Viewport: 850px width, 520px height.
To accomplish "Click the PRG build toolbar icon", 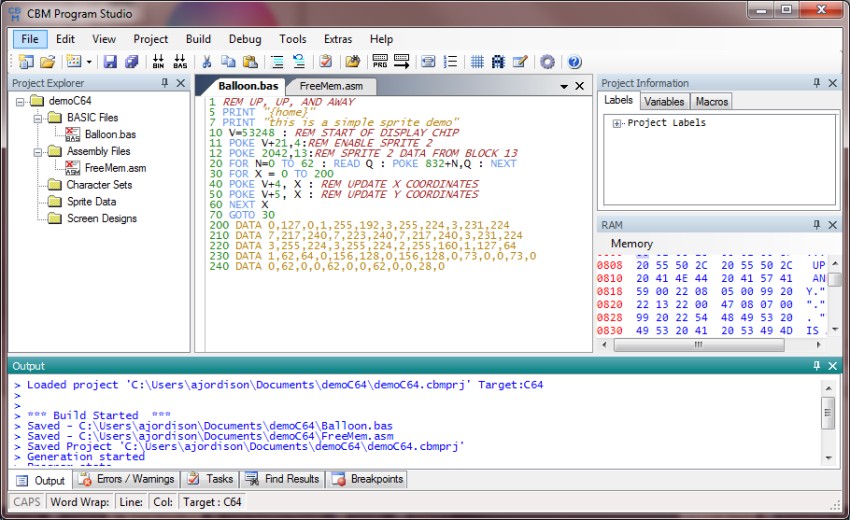I will click(x=380, y=62).
